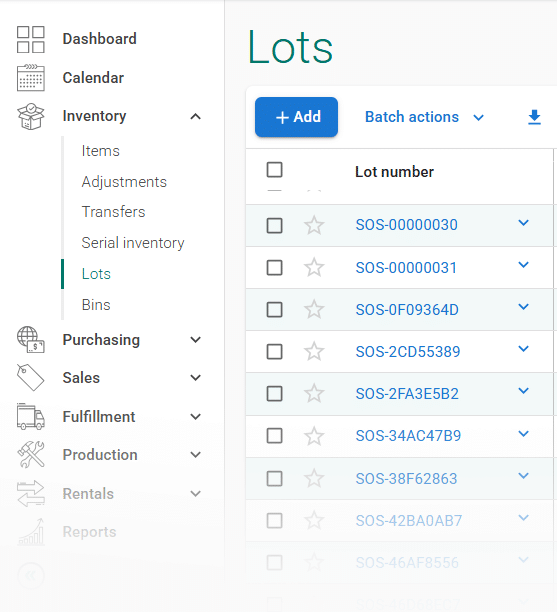Star lot SOS-0F09364D as favorite
This screenshot has height=612, width=557.
click(x=314, y=310)
